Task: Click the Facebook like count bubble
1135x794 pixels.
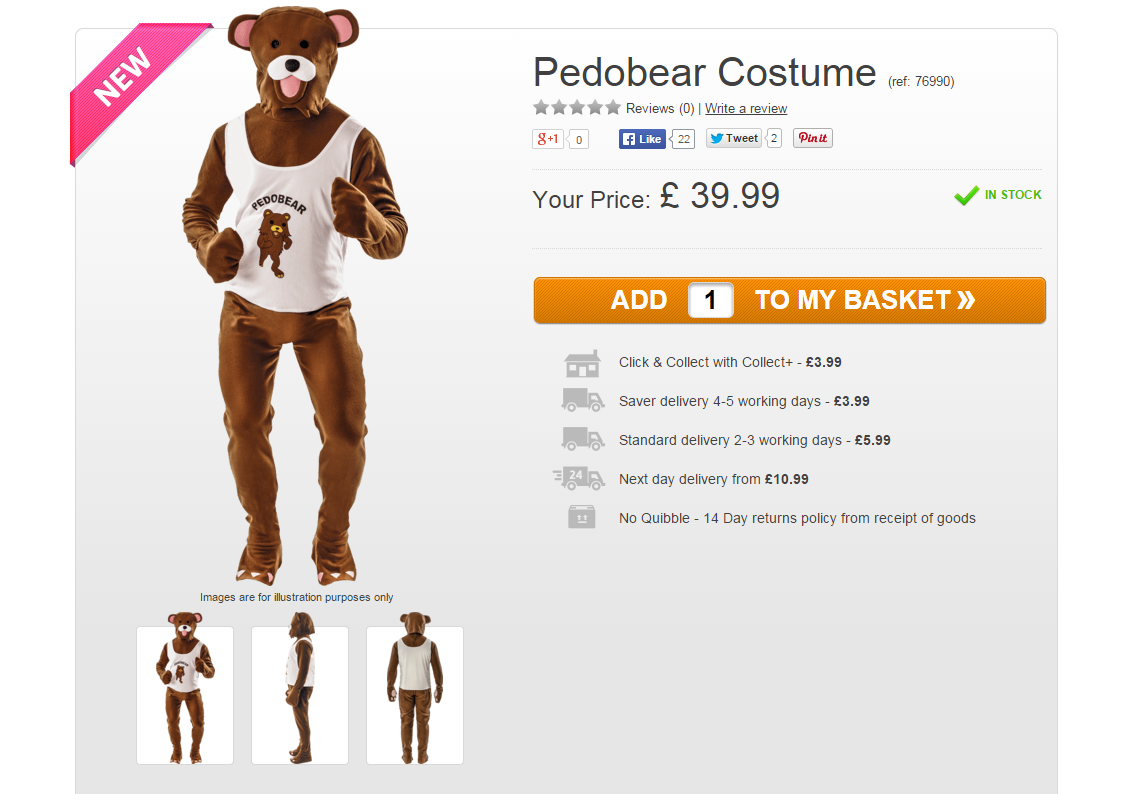Action: (x=684, y=139)
